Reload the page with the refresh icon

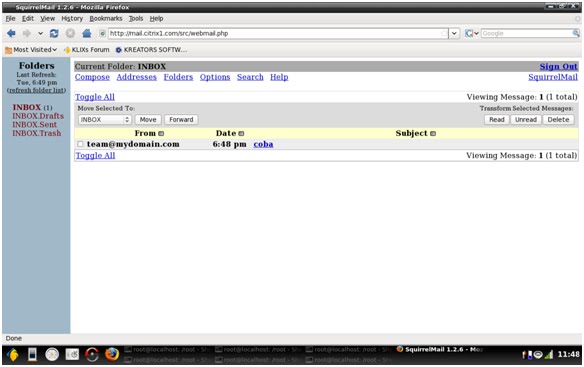coord(54,34)
